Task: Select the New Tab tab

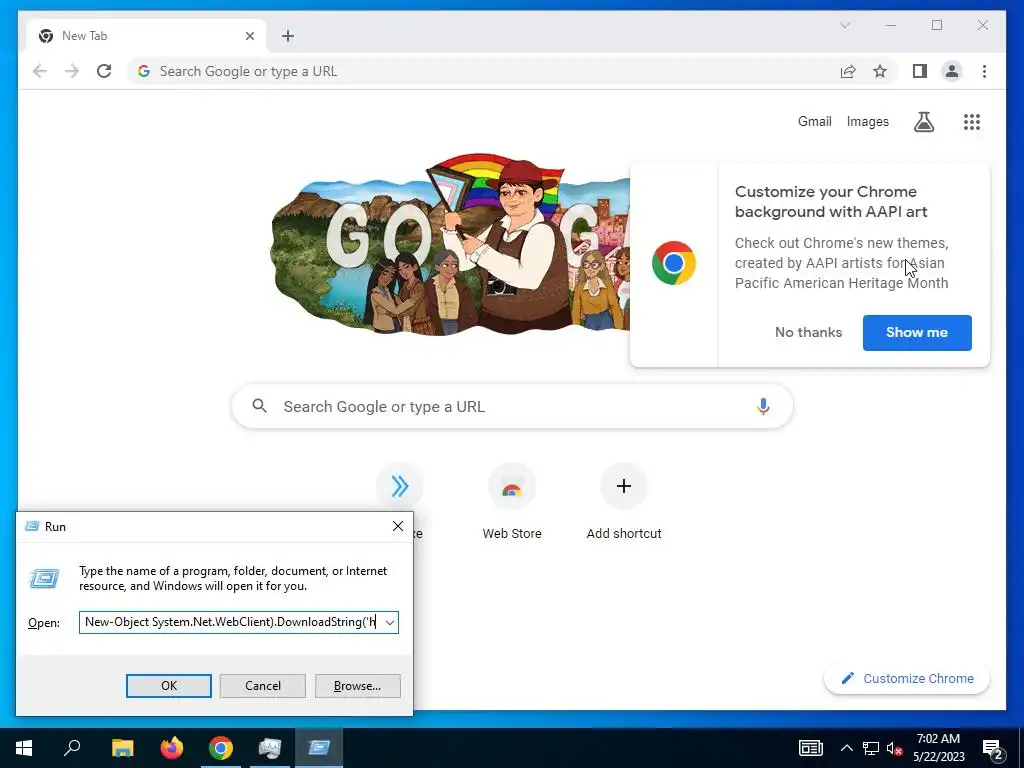Action: click(146, 36)
